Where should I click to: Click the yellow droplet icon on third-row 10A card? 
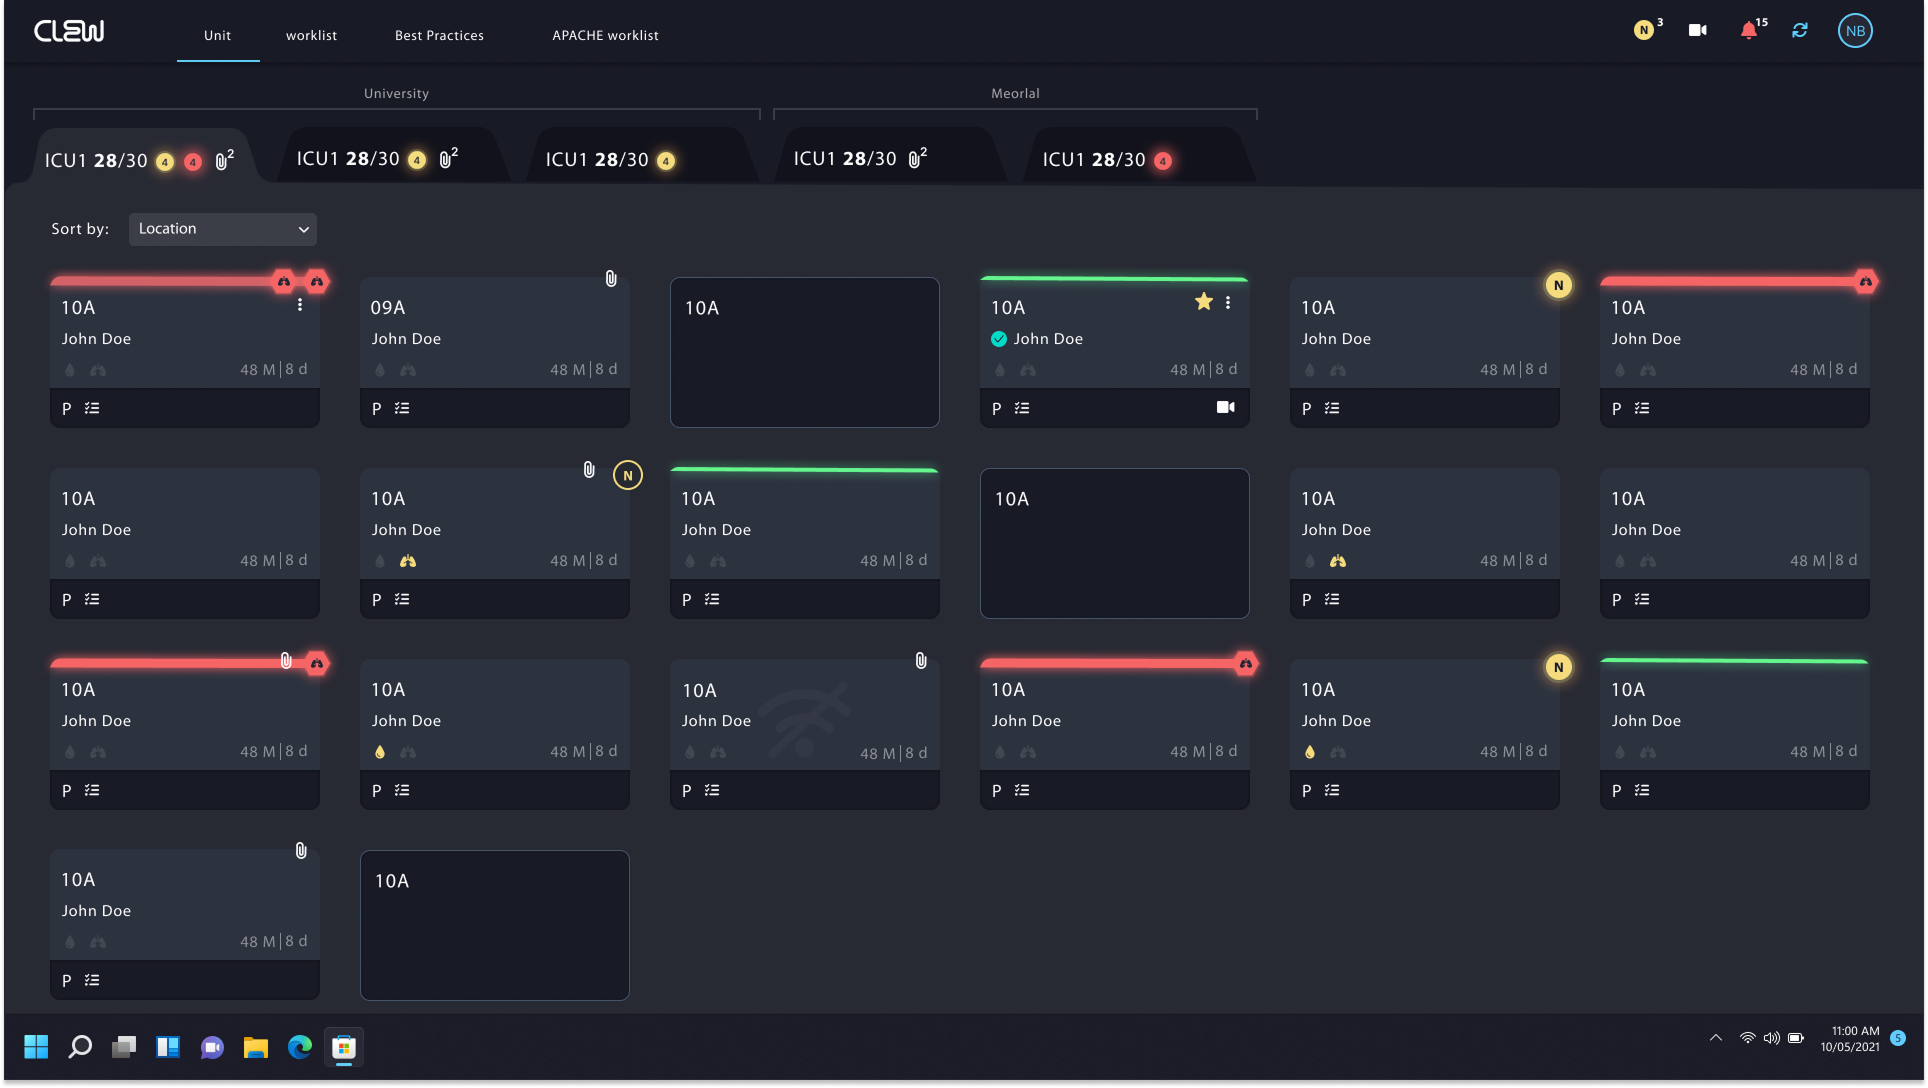tap(380, 752)
